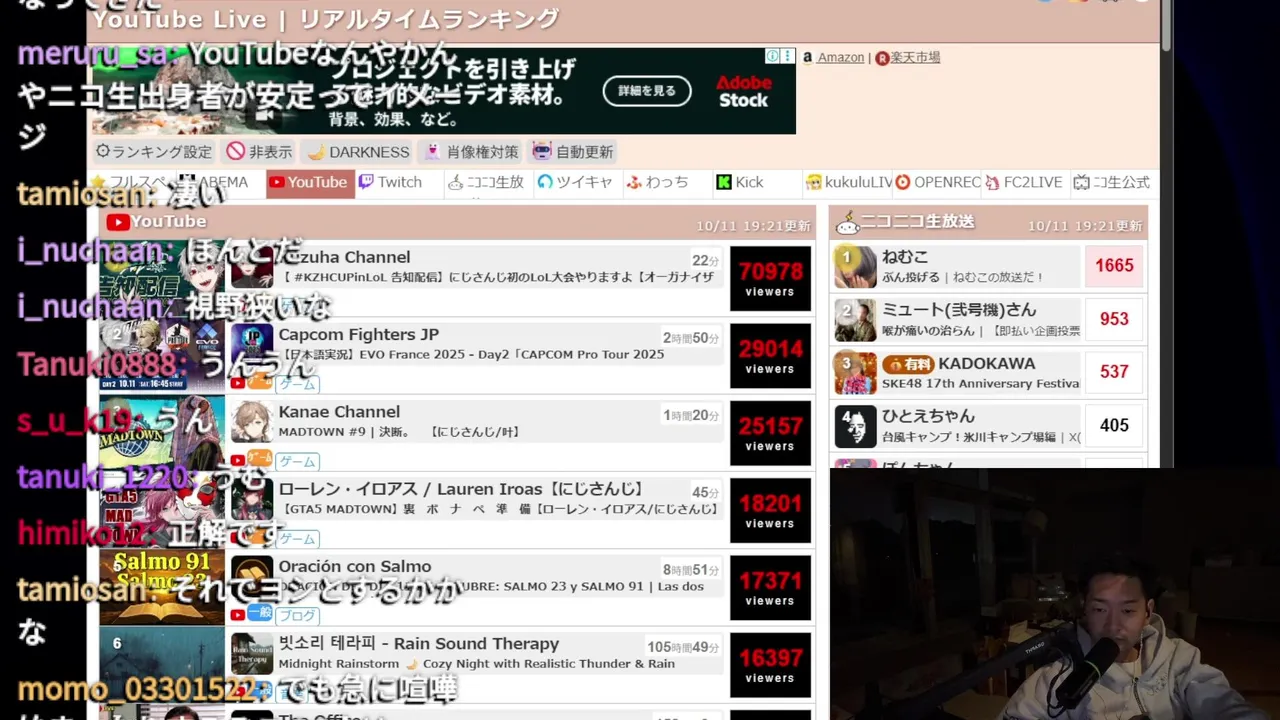The width and height of the screenshot is (1280, 720).
Task: Open the Kanae Channel title link
Action: [x=339, y=411]
